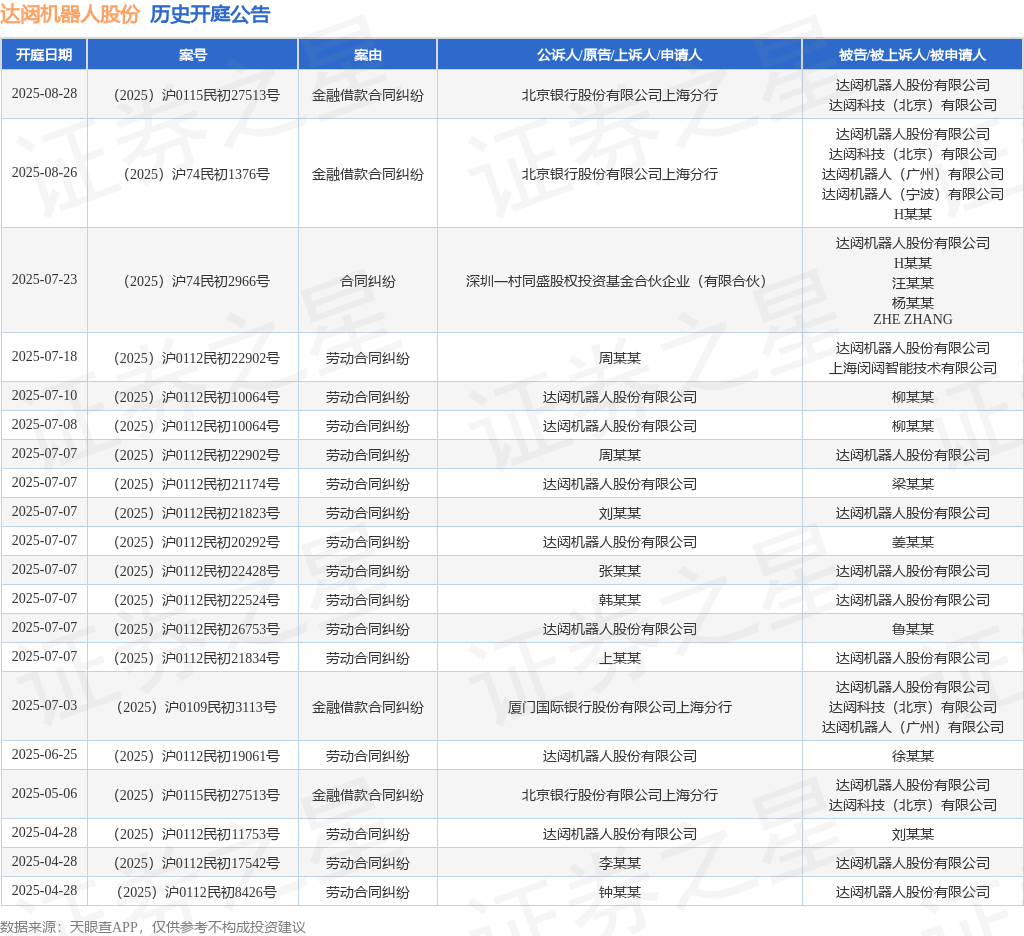This screenshot has height=936, width=1024.
Task: Click defendant 徐某某
Action: [x=912, y=756]
